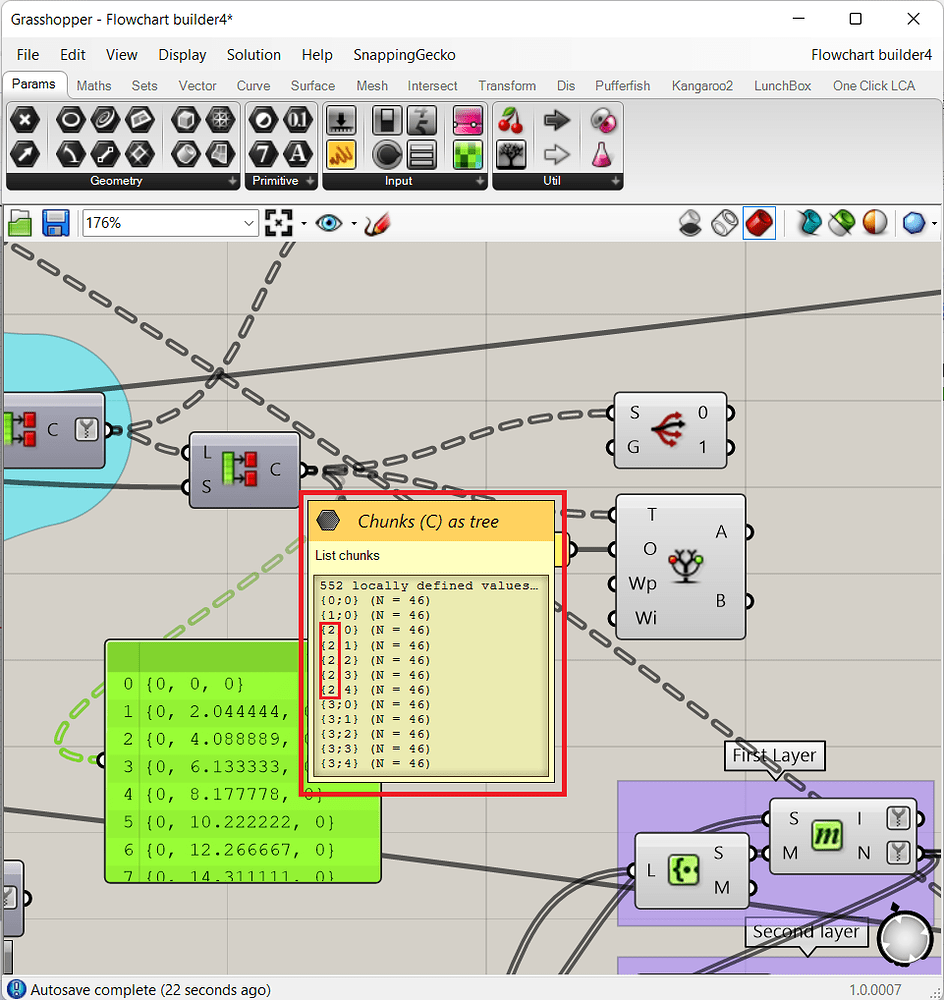944x1000 pixels.
Task: Open the zoom level 176% dropdown
Action: point(248,223)
